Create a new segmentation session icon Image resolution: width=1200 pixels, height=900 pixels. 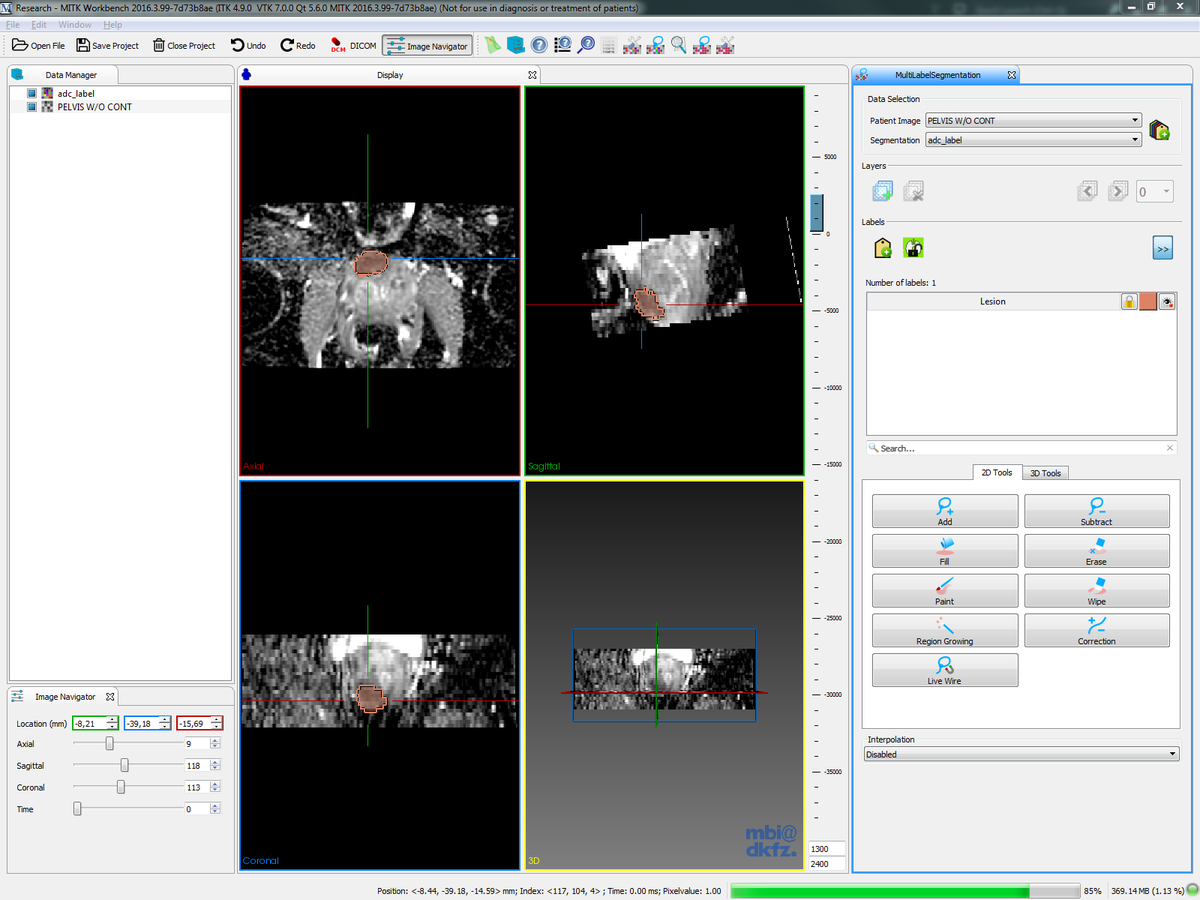click(1159, 130)
